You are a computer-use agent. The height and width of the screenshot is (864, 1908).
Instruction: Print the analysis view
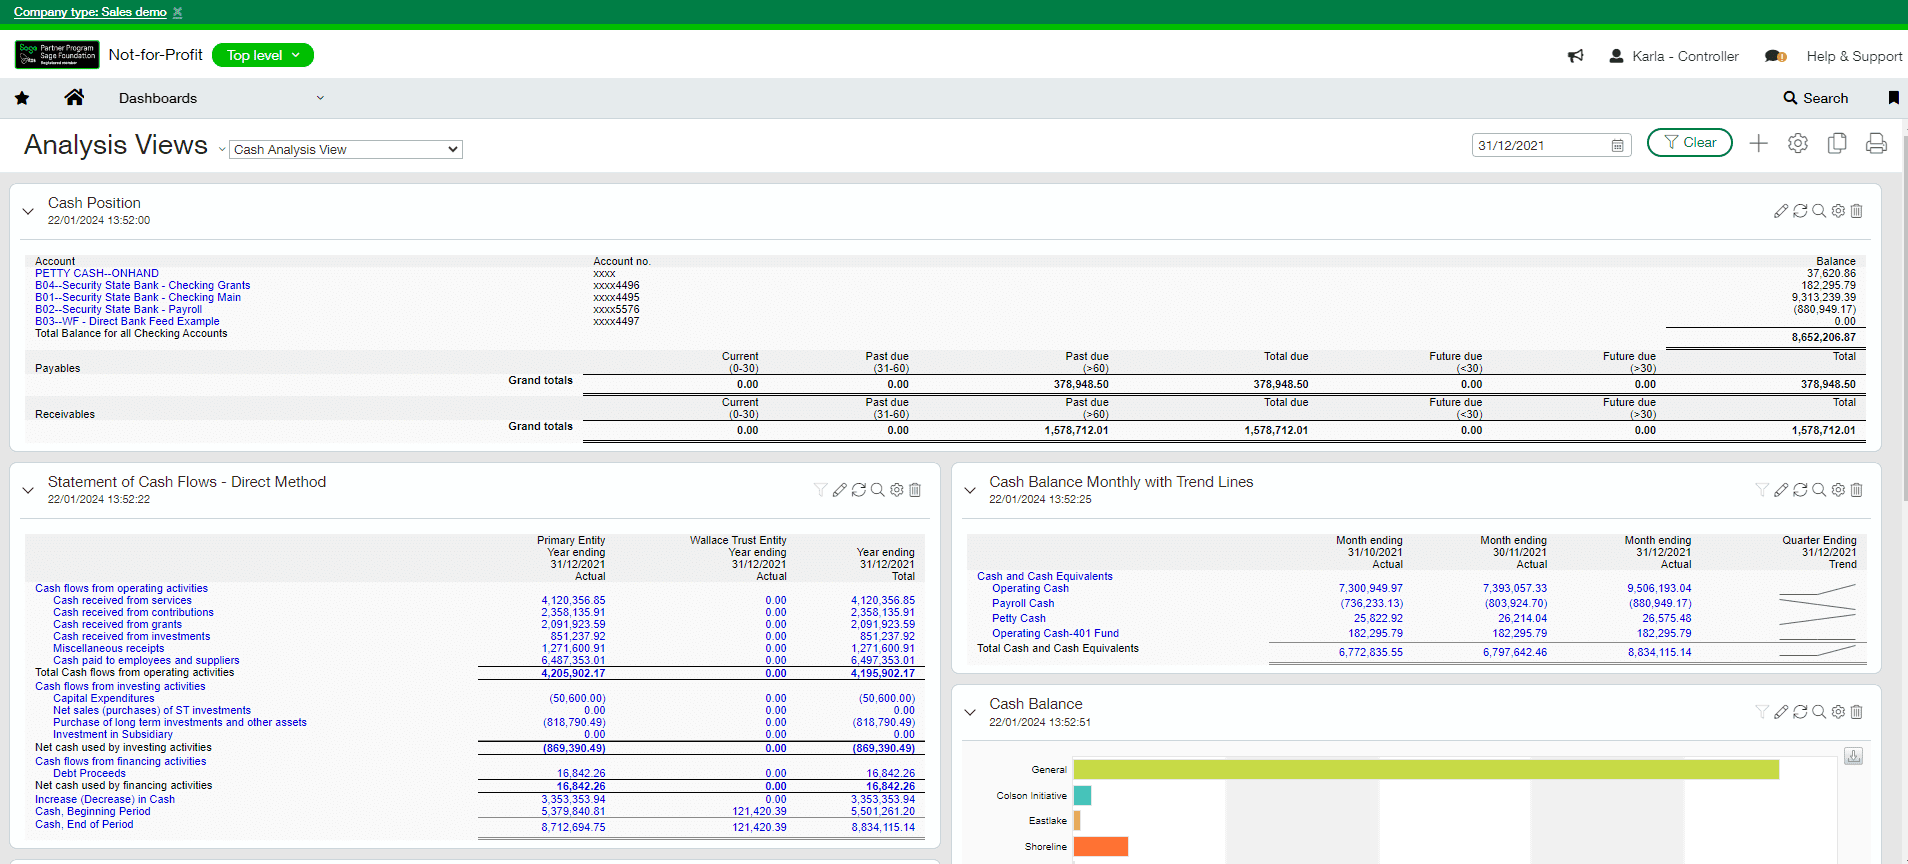1876,144
